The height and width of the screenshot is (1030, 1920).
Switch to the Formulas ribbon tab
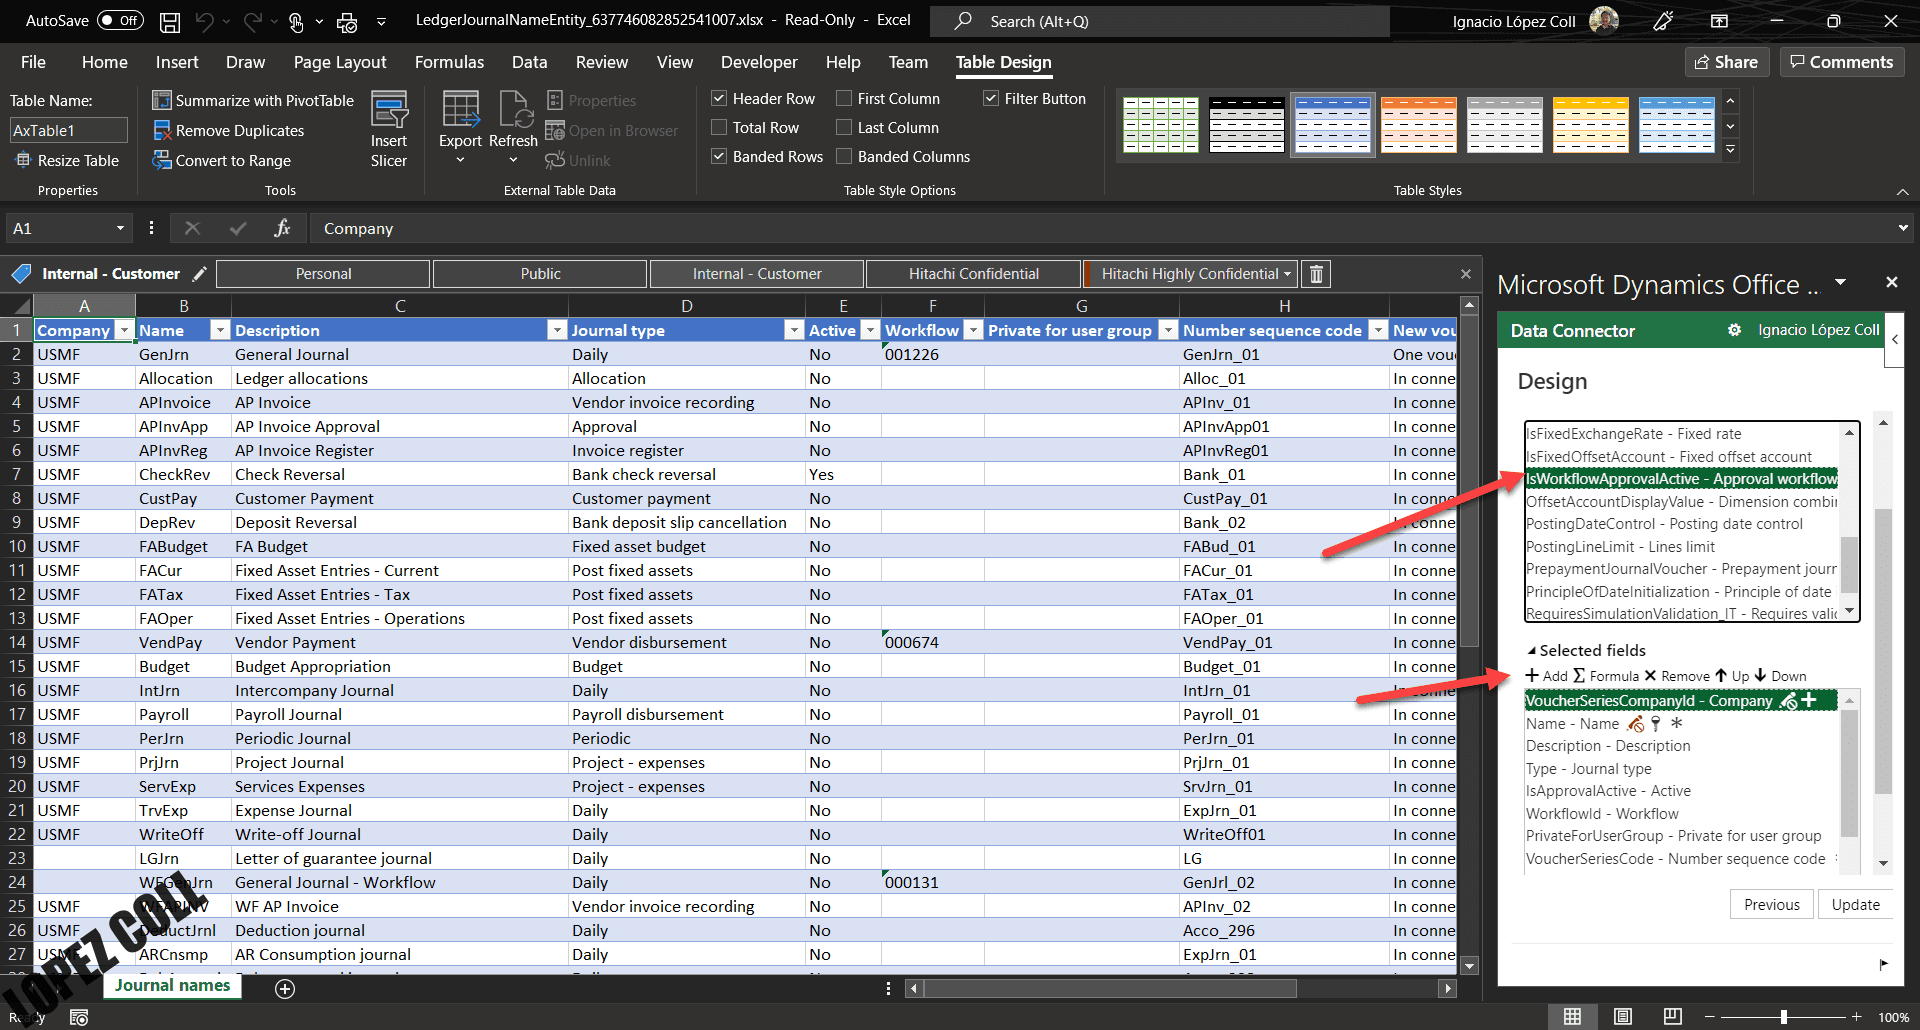coord(449,62)
